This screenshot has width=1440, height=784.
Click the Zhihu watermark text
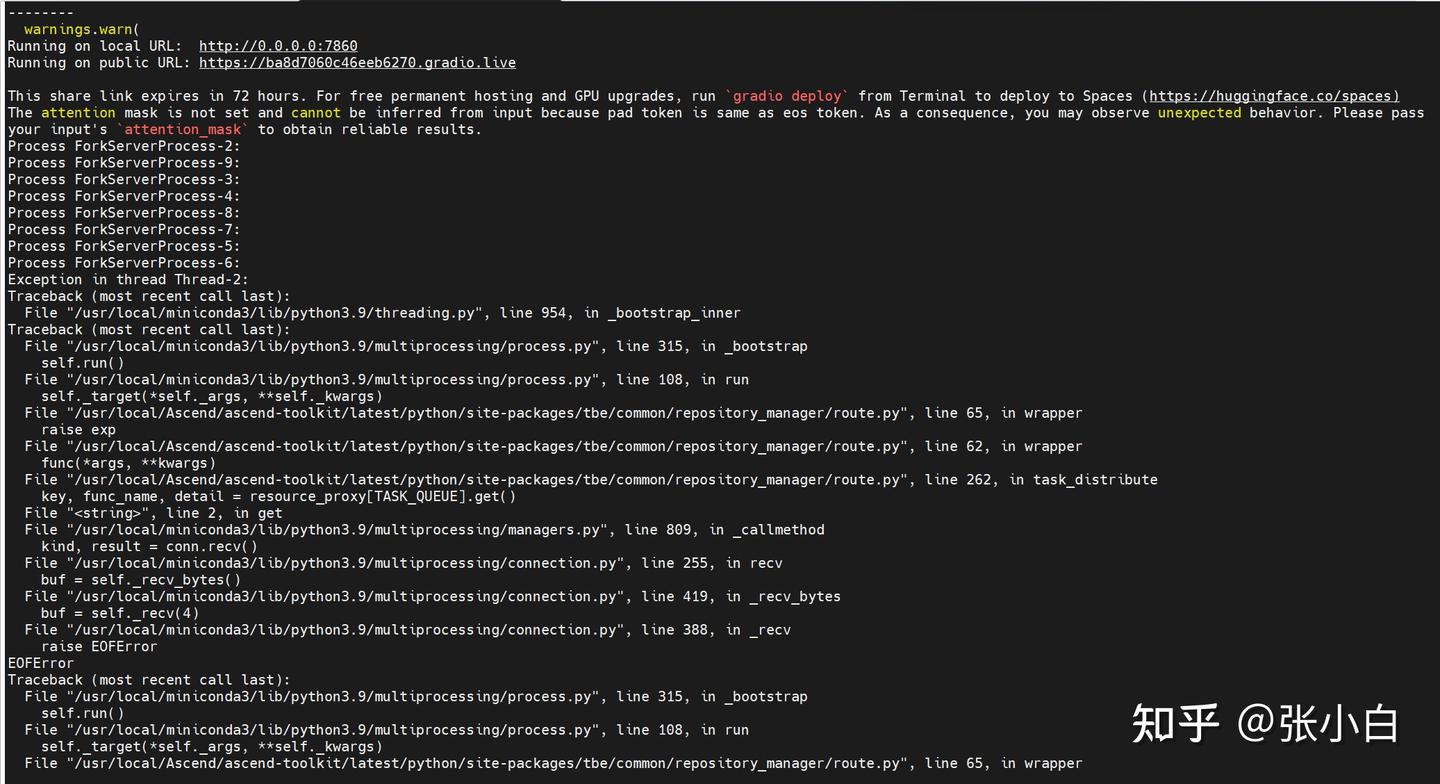coord(1264,724)
